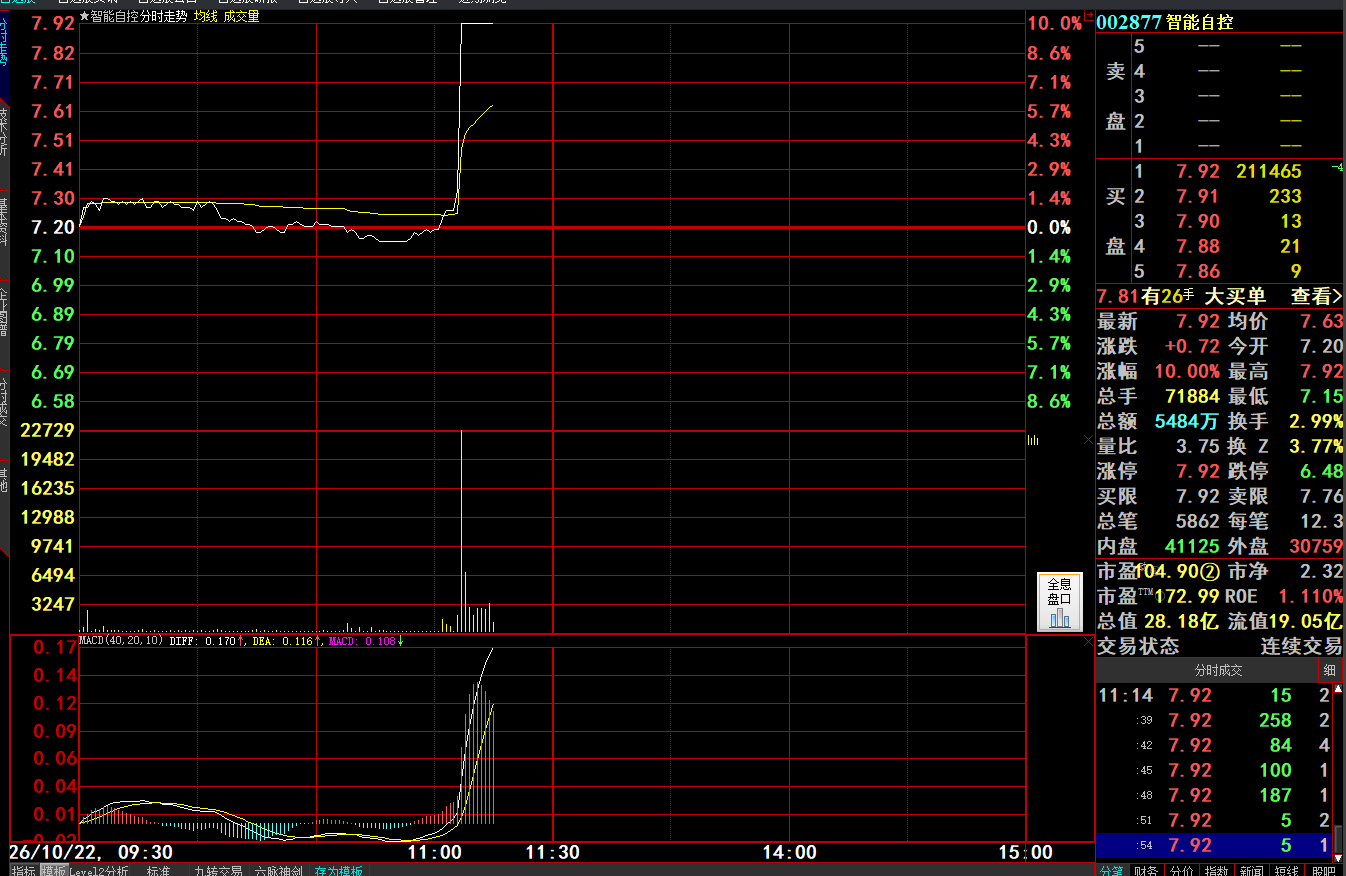Image resolution: width=1346 pixels, height=876 pixels.
Task: Click the 成交量 legend label above the chart
Action: pos(241,16)
